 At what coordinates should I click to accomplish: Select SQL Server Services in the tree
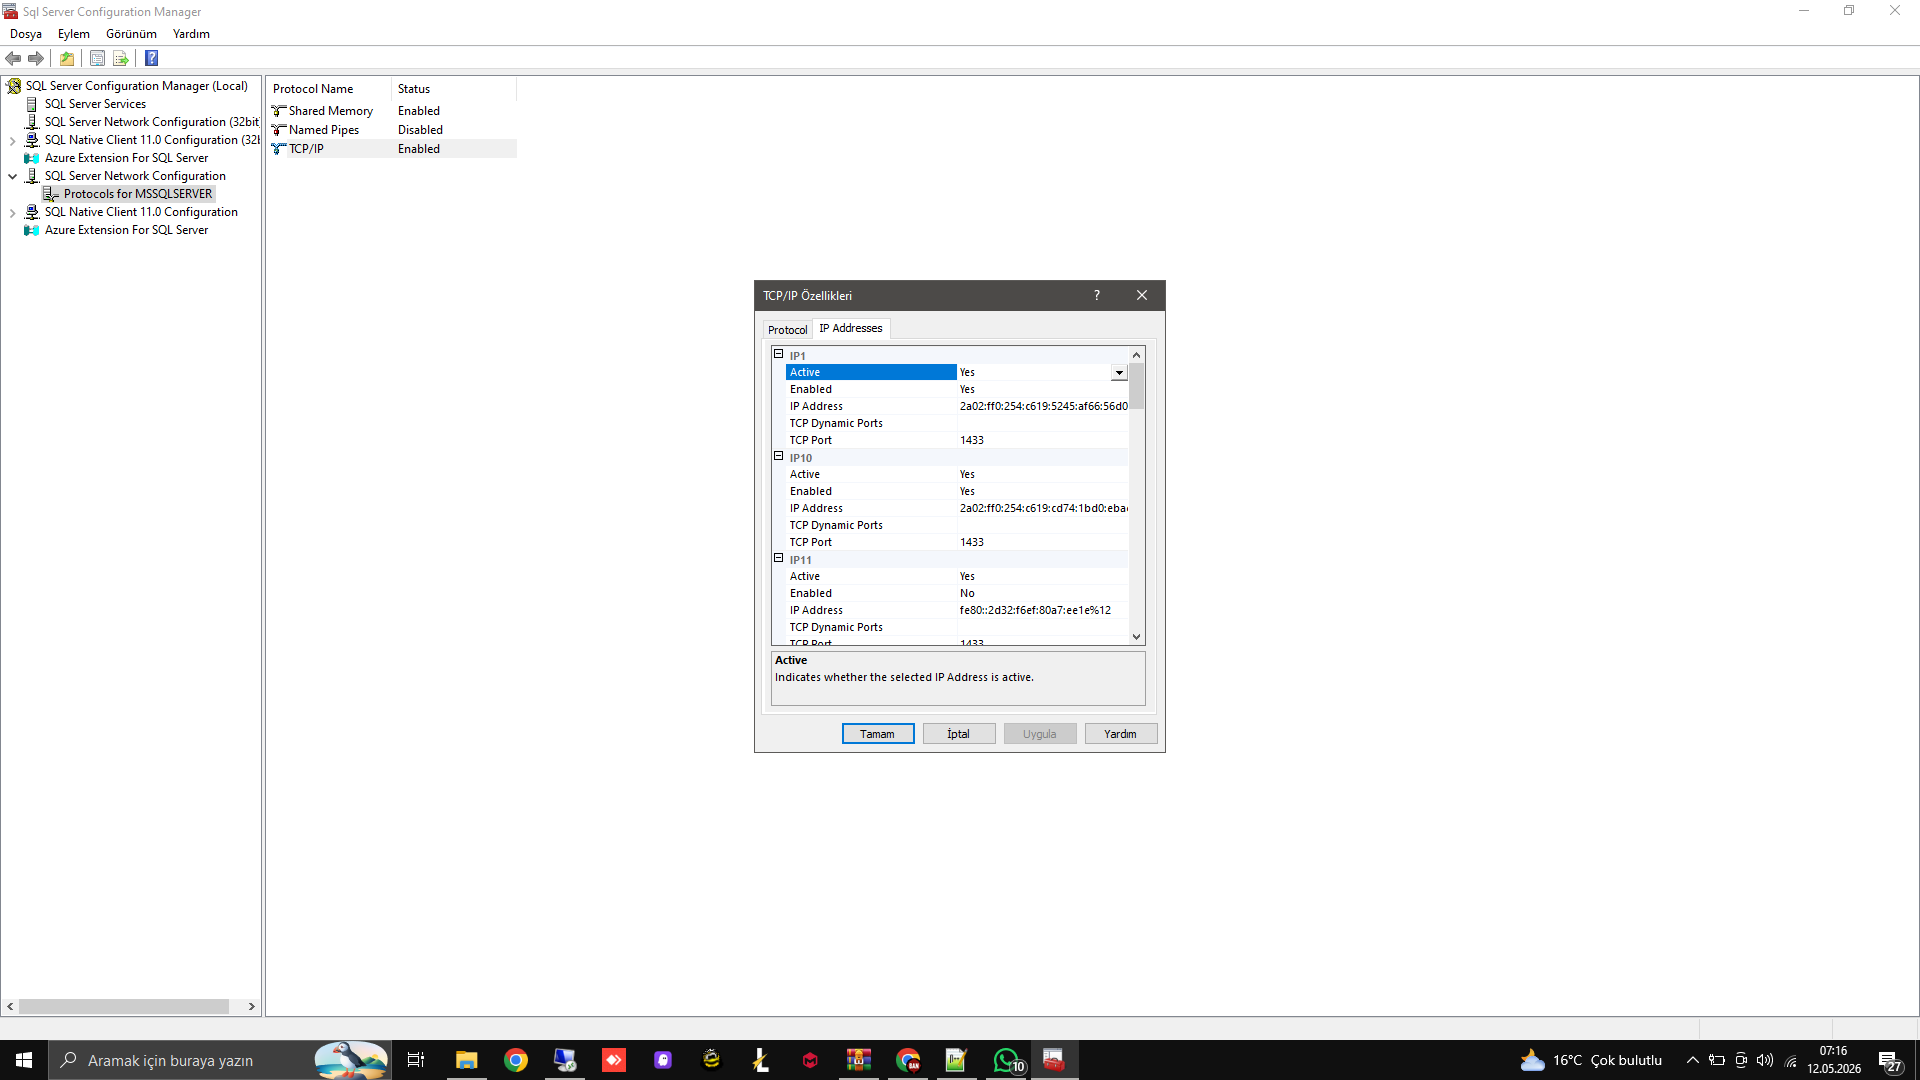point(95,104)
